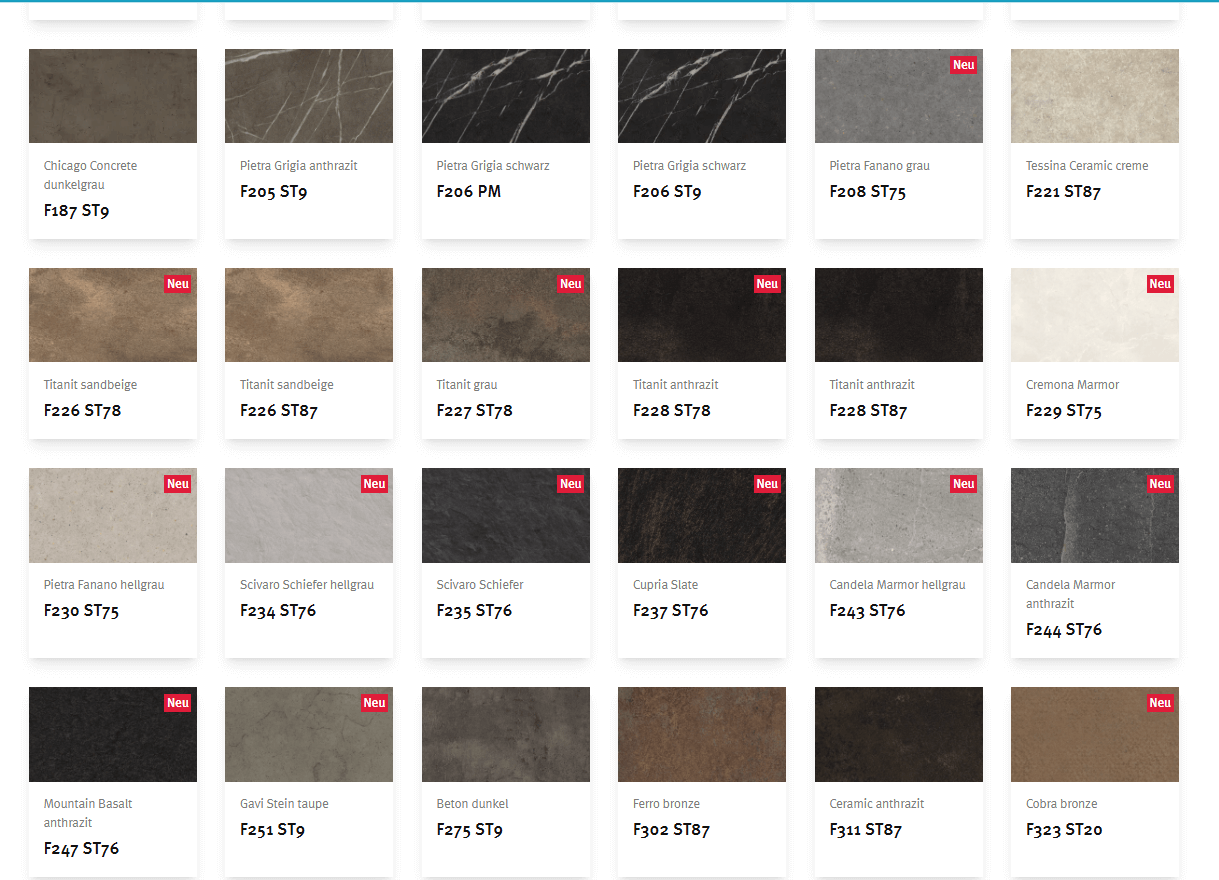Open the Scivaro Schiefer hellgrau F234 thumbnail
The image size is (1219, 880).
[309, 515]
